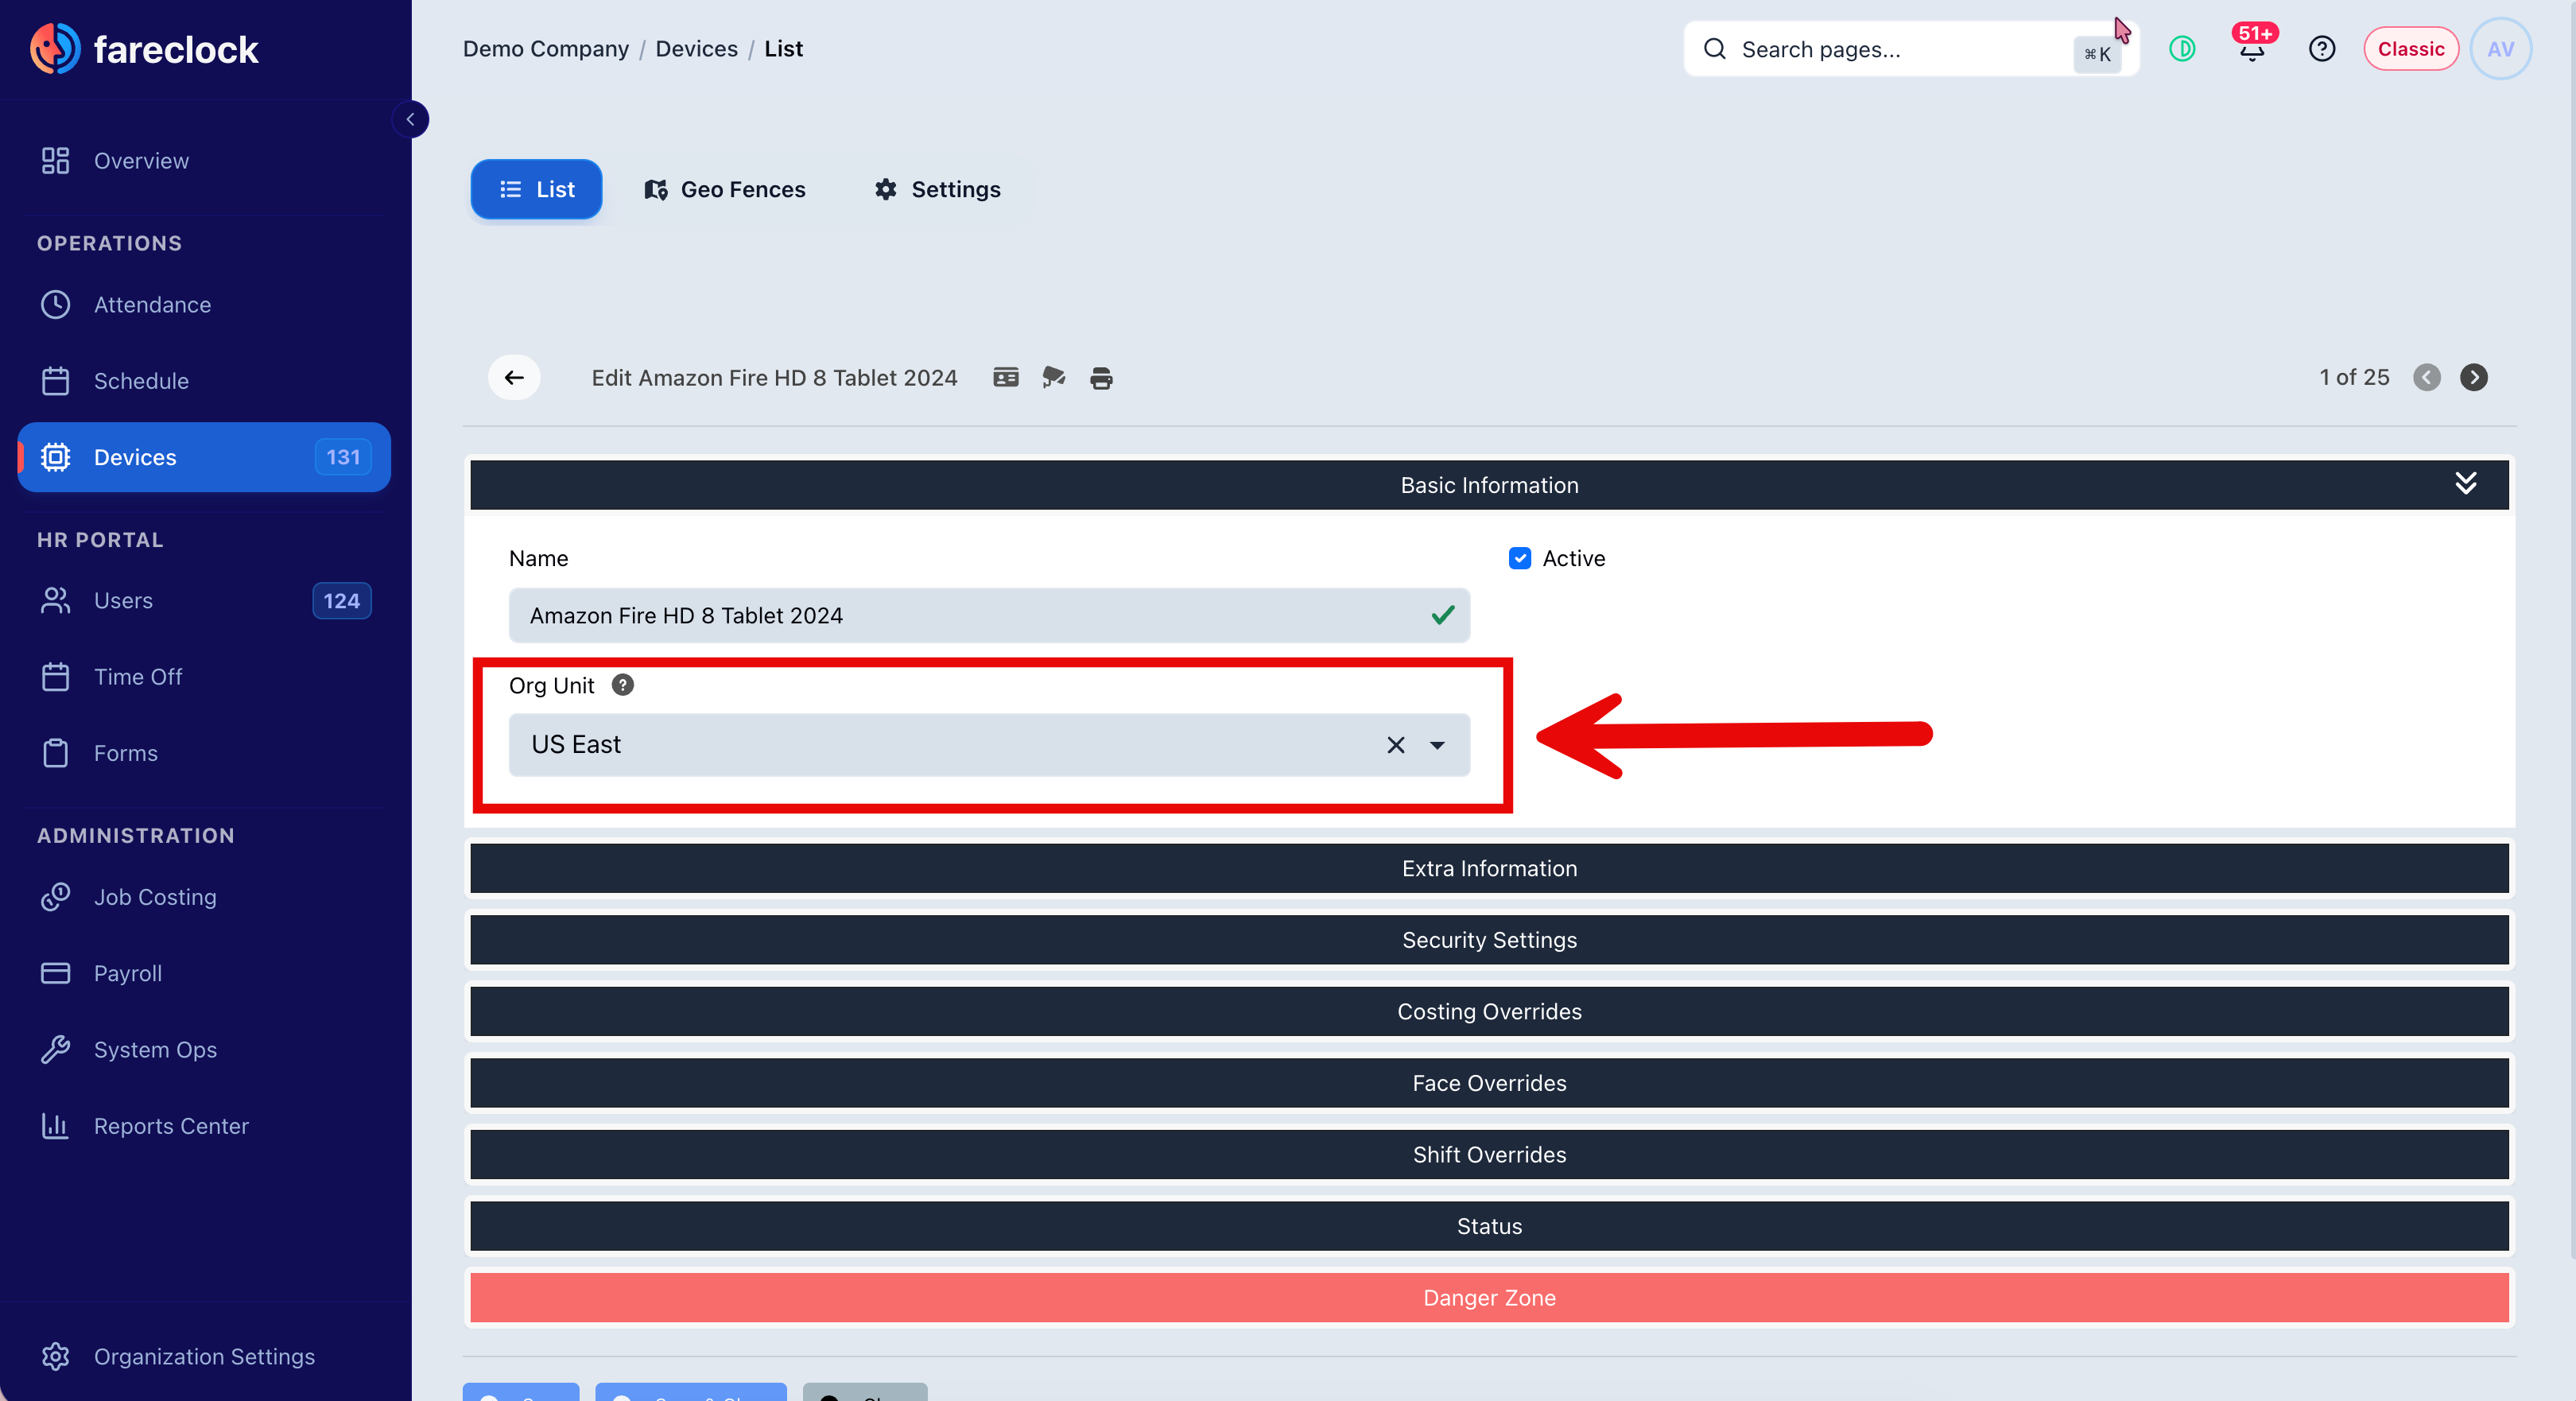The height and width of the screenshot is (1401, 2576).
Task: Go back using the left arrow button
Action: [x=514, y=377]
